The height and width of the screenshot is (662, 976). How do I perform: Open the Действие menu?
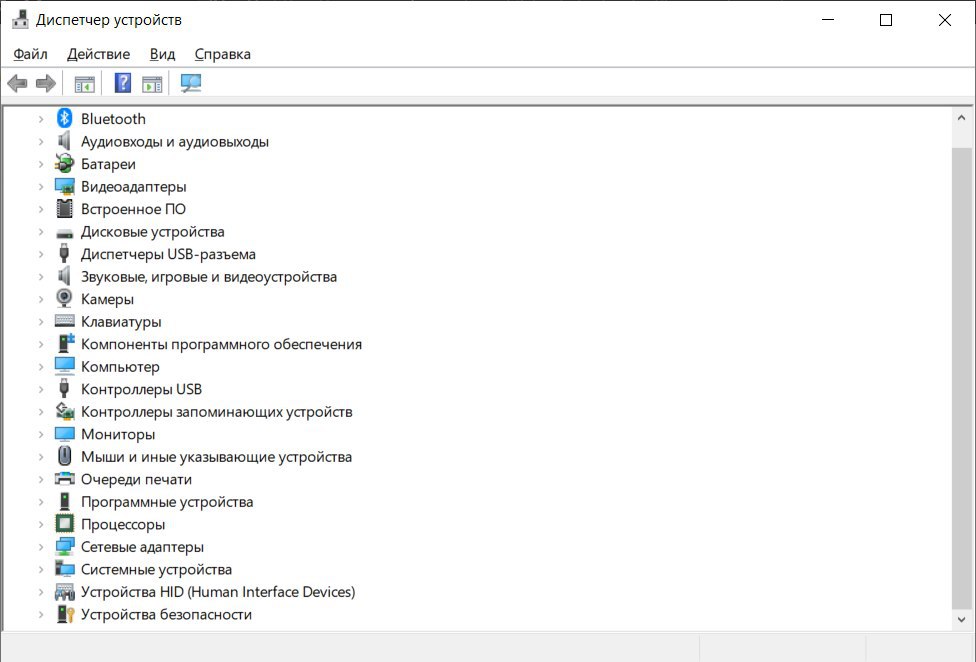point(98,54)
